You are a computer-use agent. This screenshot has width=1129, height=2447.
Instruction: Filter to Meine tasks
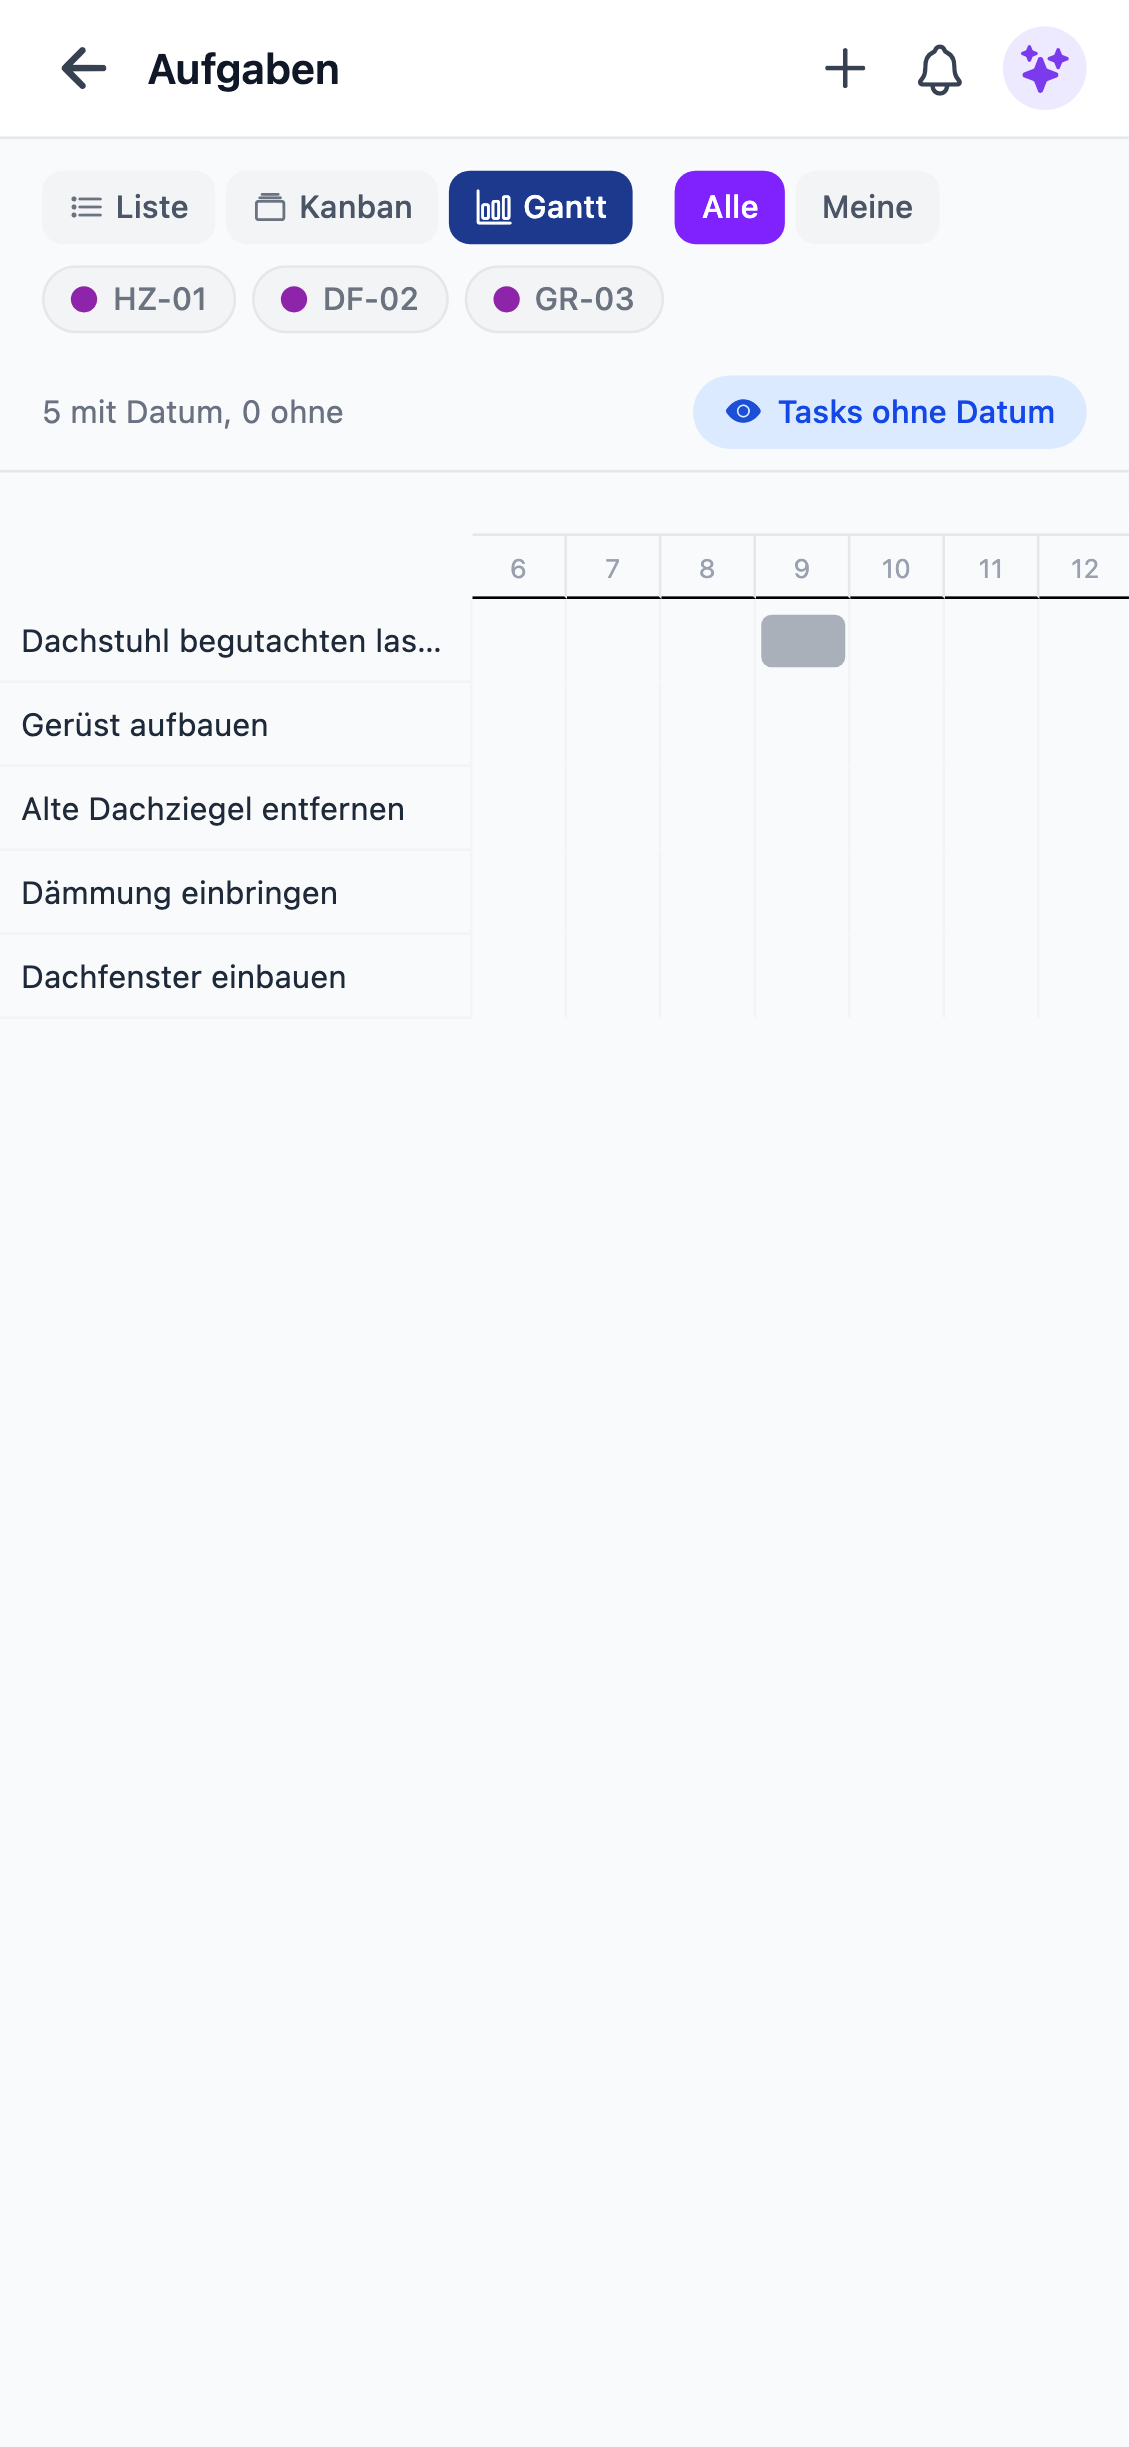click(x=867, y=207)
